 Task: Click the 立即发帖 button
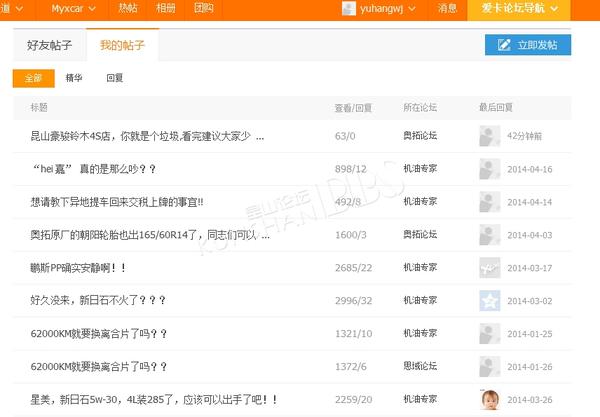(x=528, y=45)
